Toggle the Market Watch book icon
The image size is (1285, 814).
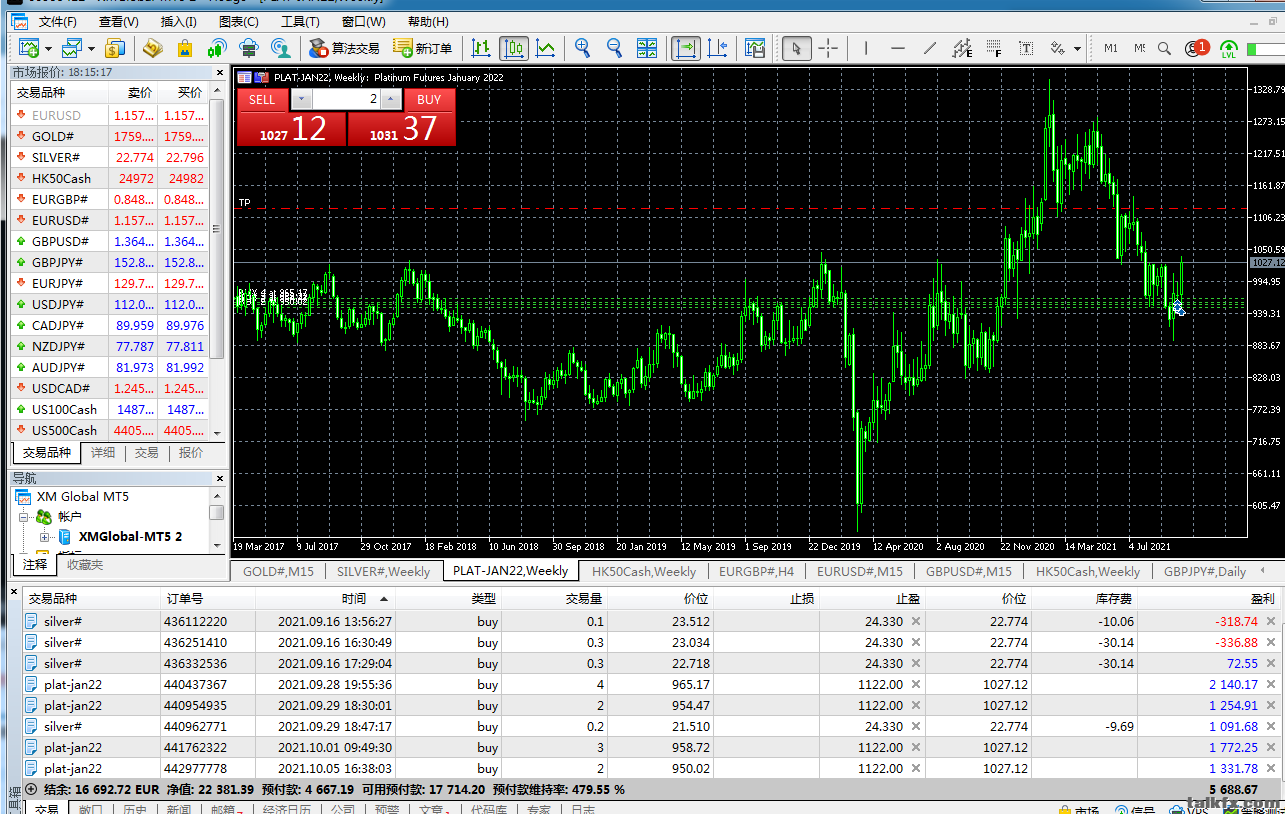coord(152,48)
